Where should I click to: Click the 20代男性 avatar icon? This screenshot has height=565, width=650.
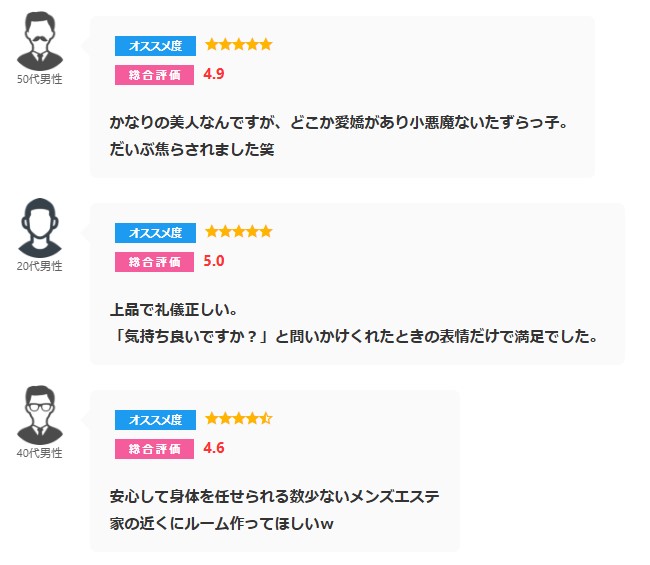40,228
